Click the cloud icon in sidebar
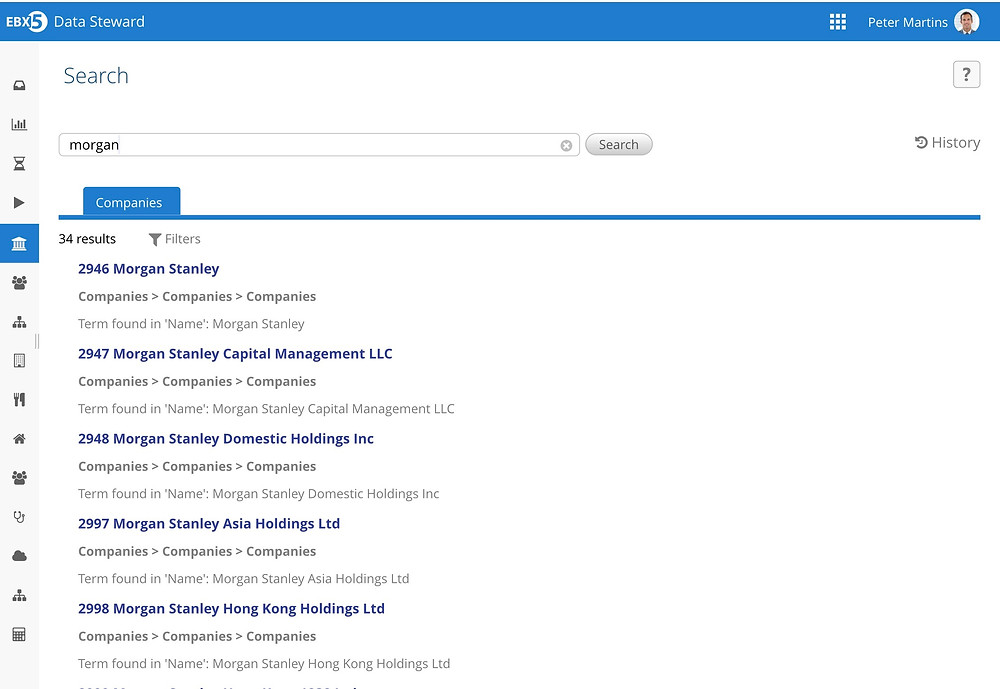The width and height of the screenshot is (1000, 689). [19, 556]
